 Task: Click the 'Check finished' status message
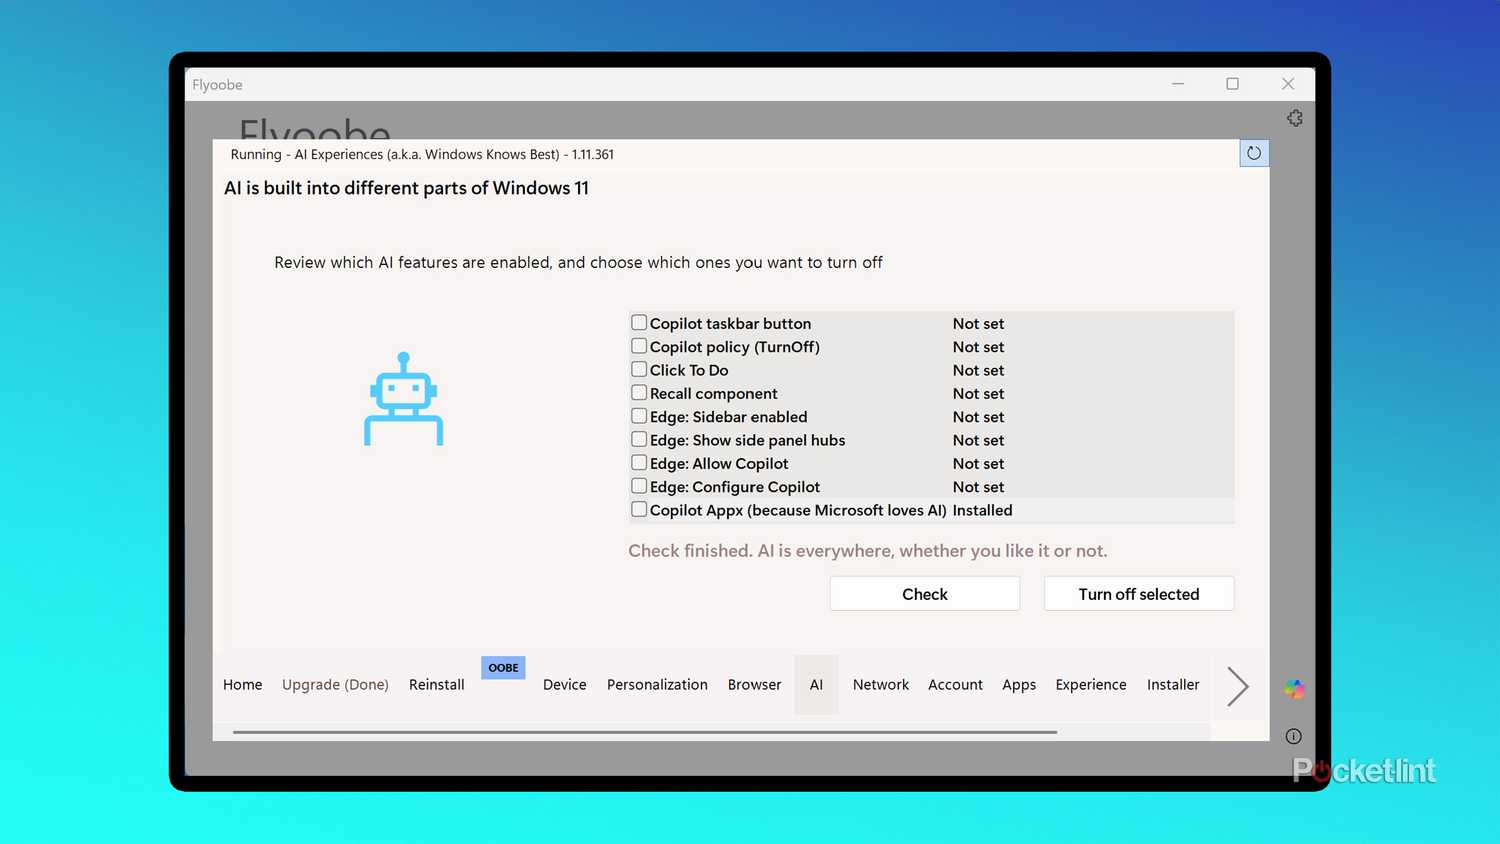[x=868, y=551]
